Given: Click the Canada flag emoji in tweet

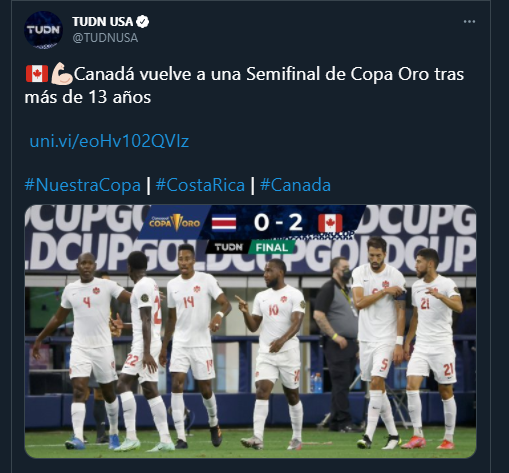Looking at the screenshot, I should [37, 74].
